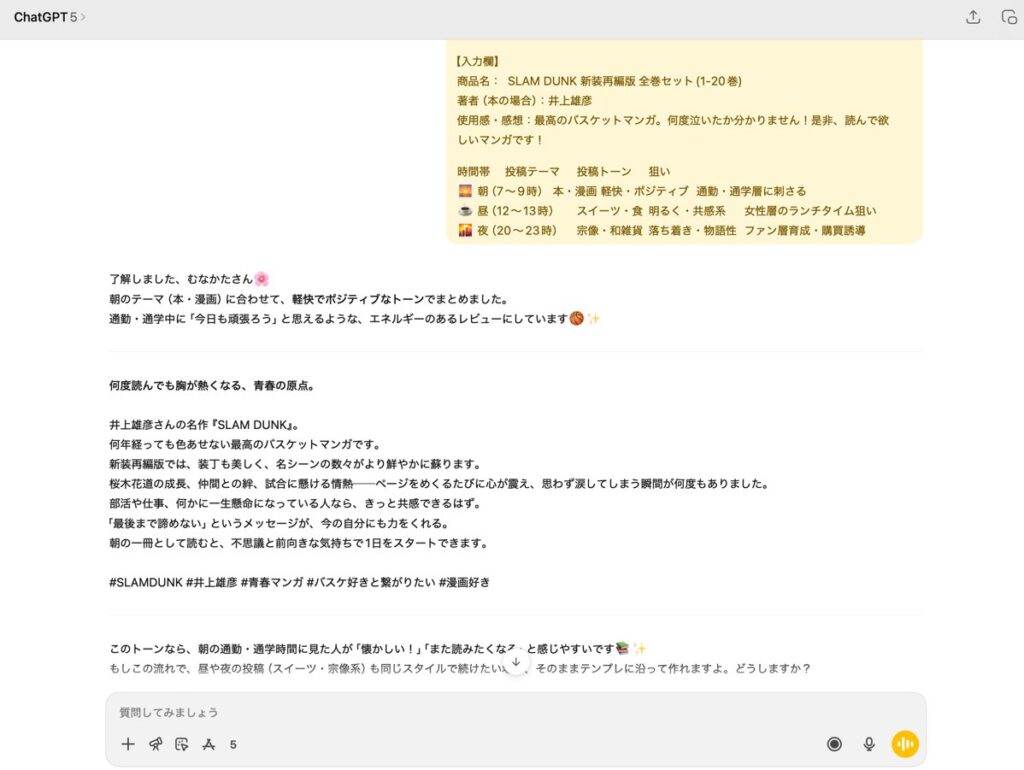Click the greeting line 了解しました、むなかたさん

click(182, 279)
